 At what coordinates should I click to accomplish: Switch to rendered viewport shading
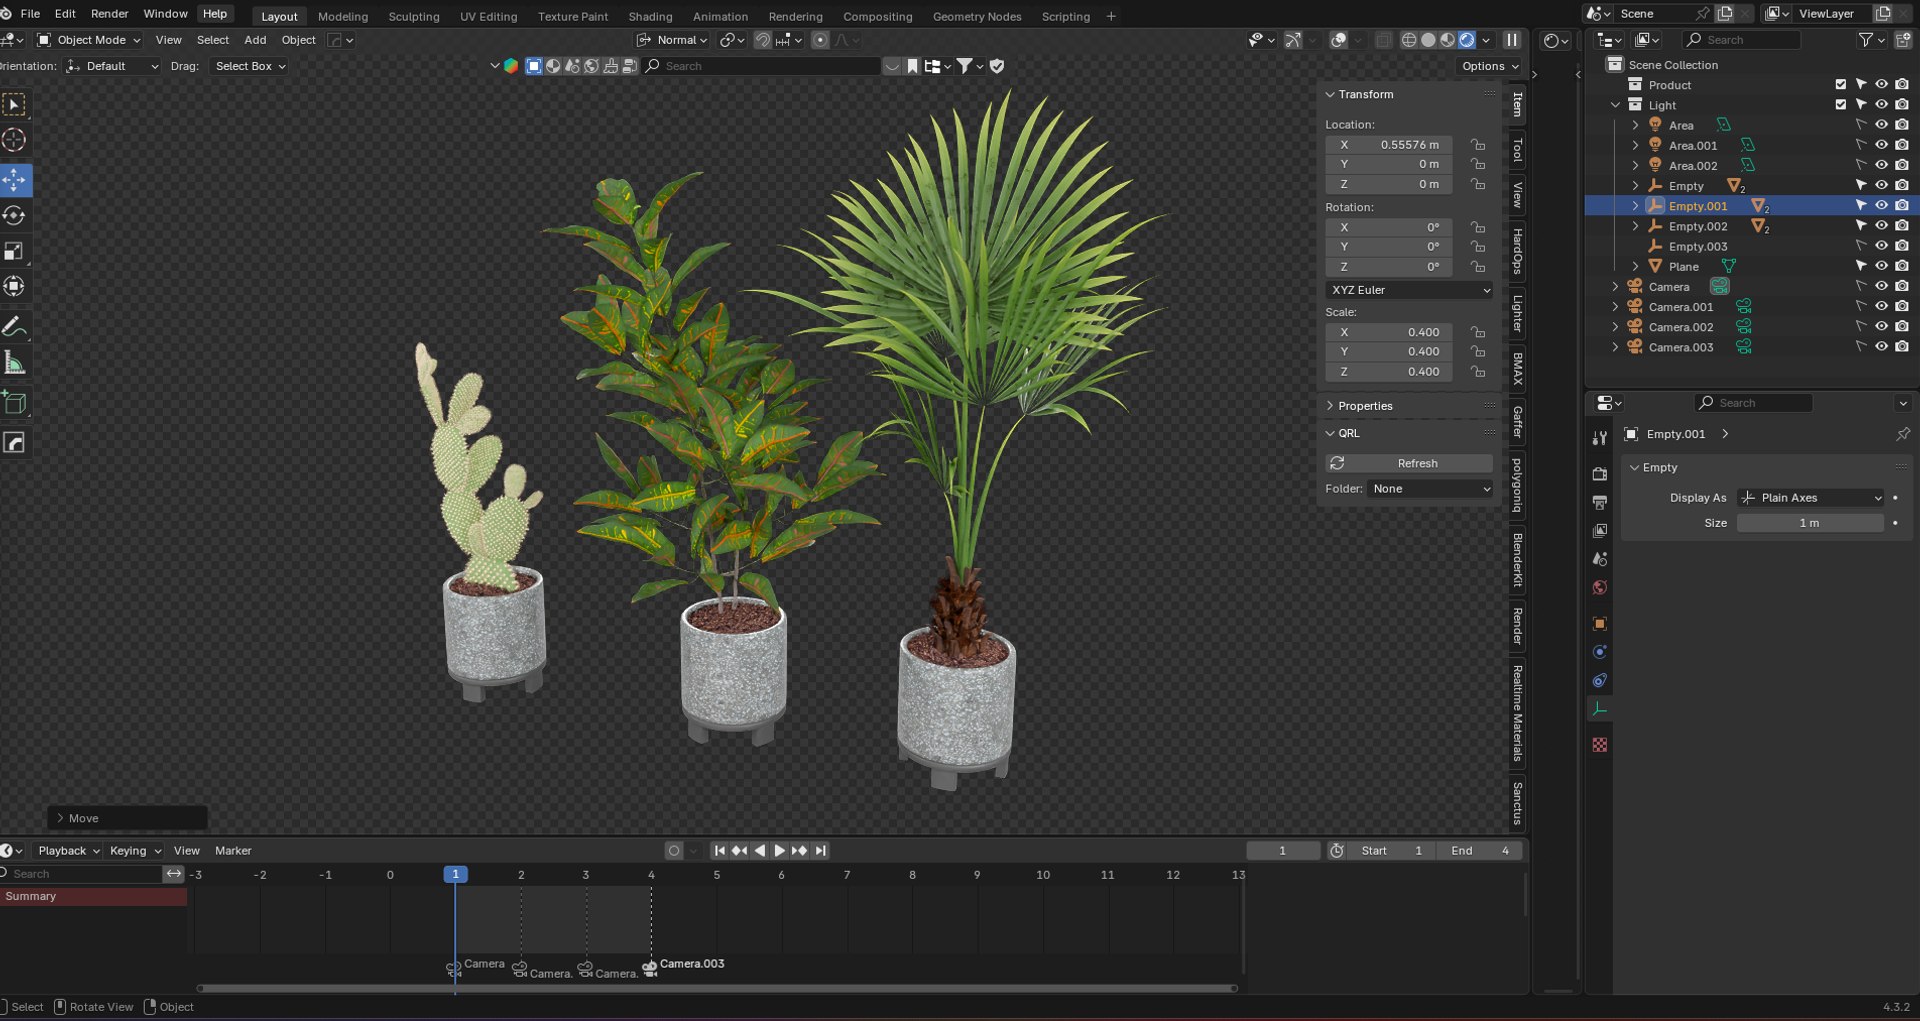pos(1466,40)
